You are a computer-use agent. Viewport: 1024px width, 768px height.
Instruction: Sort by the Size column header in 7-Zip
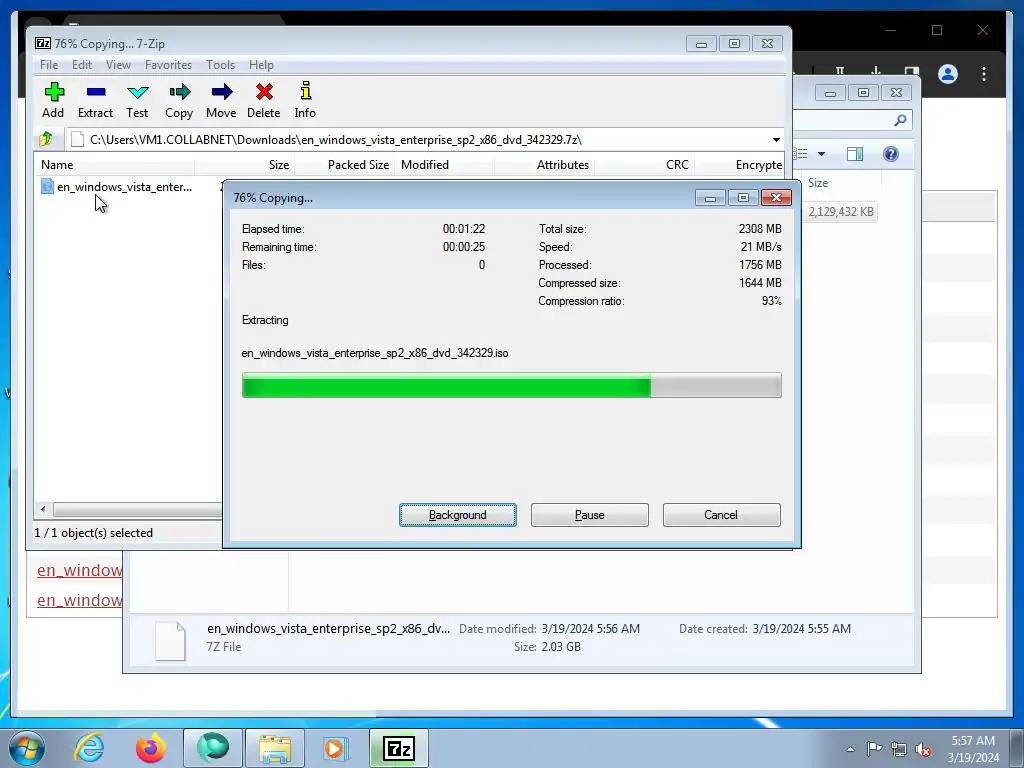(x=245, y=165)
